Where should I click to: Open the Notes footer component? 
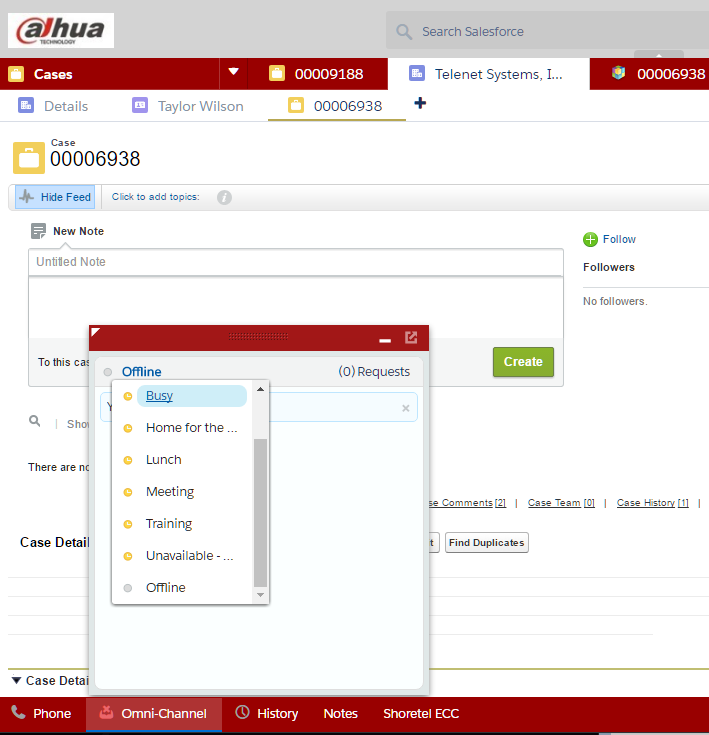click(340, 713)
